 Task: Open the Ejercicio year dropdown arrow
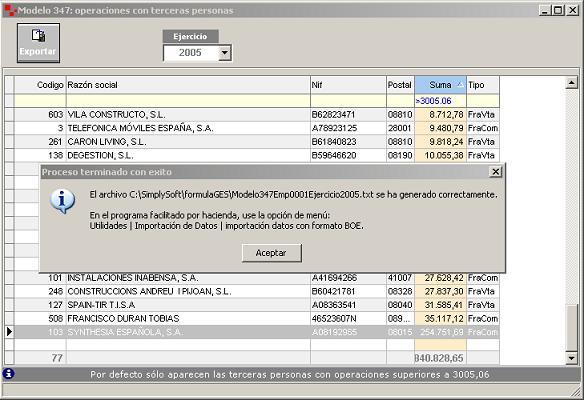[x=224, y=53]
